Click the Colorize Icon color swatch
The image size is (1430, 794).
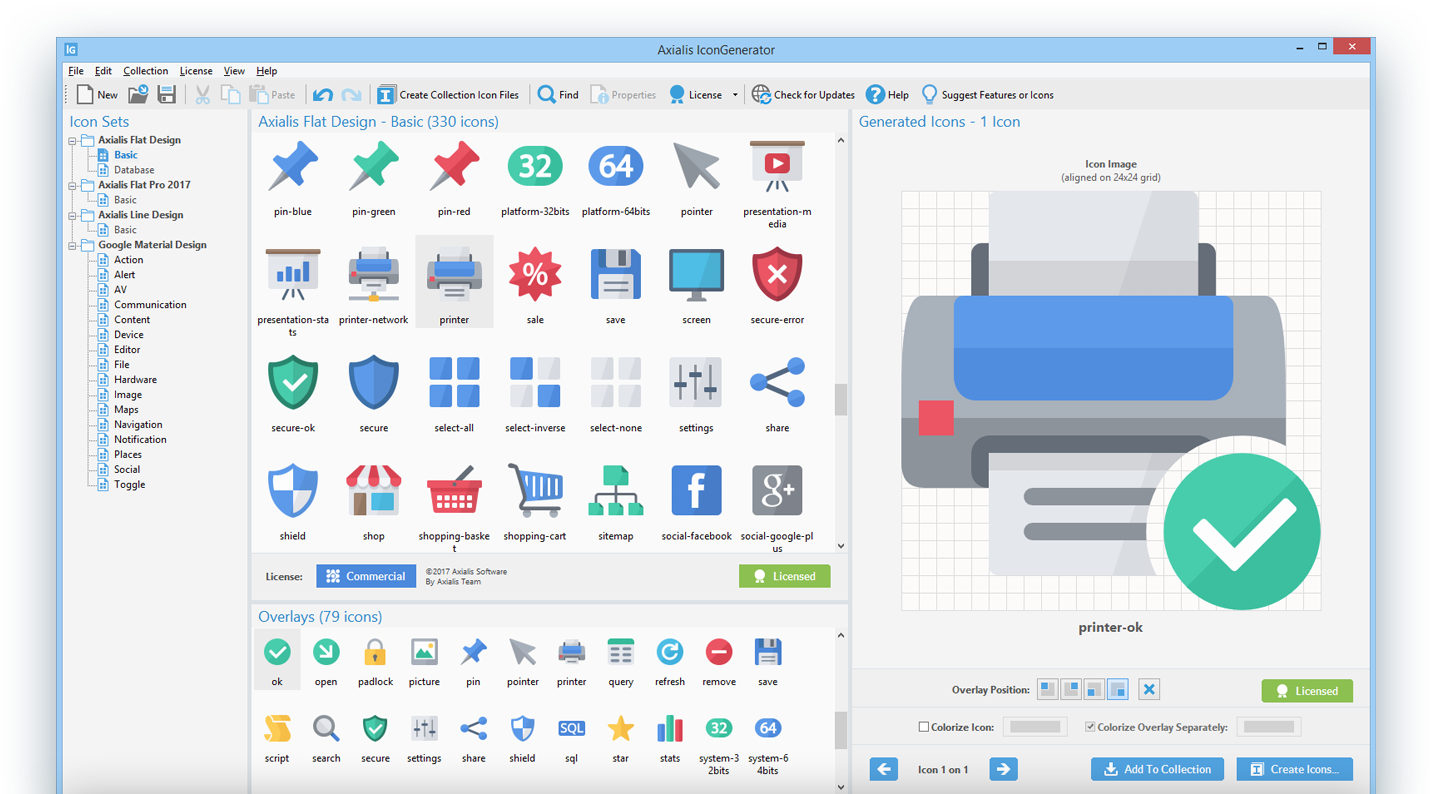tap(1035, 727)
